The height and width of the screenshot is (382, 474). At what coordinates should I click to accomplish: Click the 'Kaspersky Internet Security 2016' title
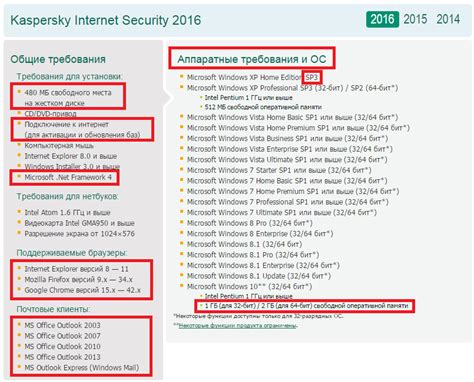click(x=106, y=20)
